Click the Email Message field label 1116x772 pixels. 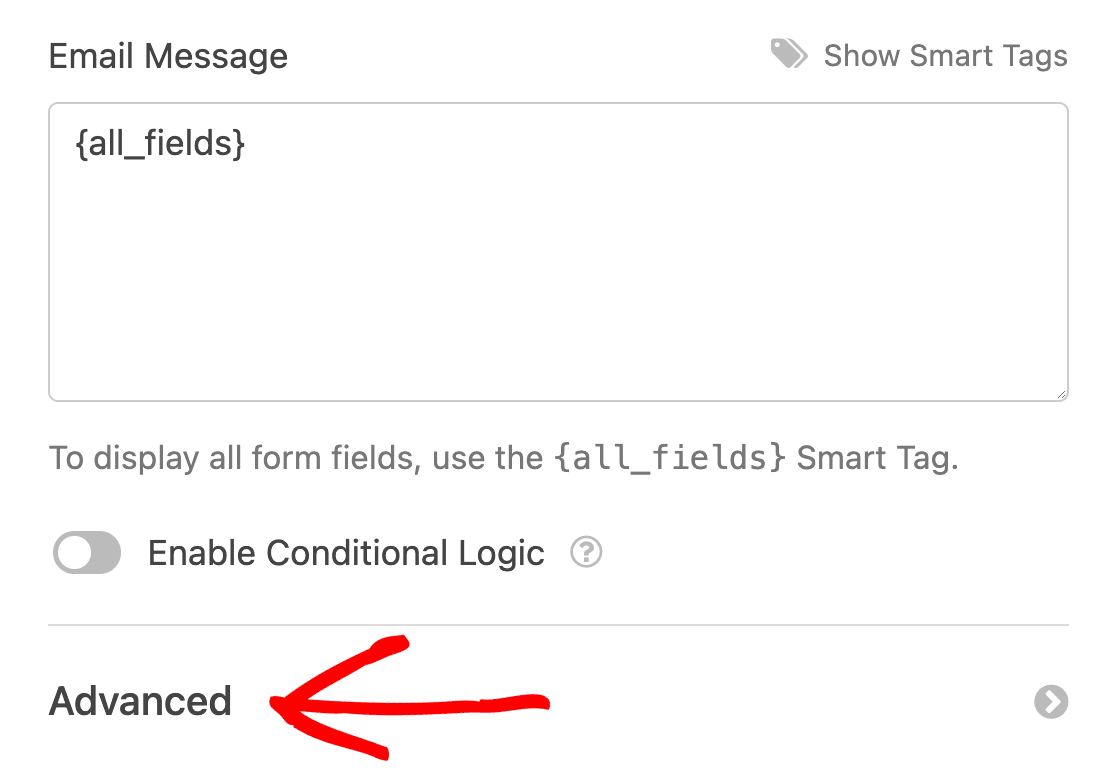168,56
